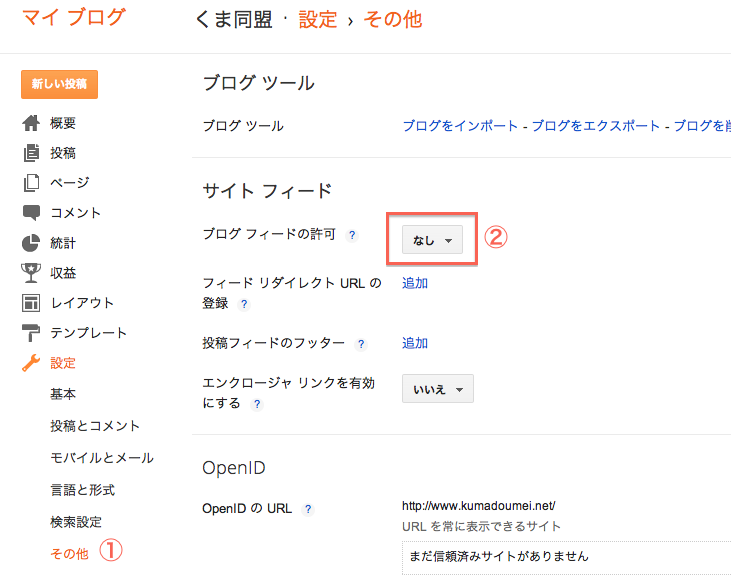The width and height of the screenshot is (731, 580).
Task: Click the レイアウト layout icon
Action: click(x=31, y=303)
